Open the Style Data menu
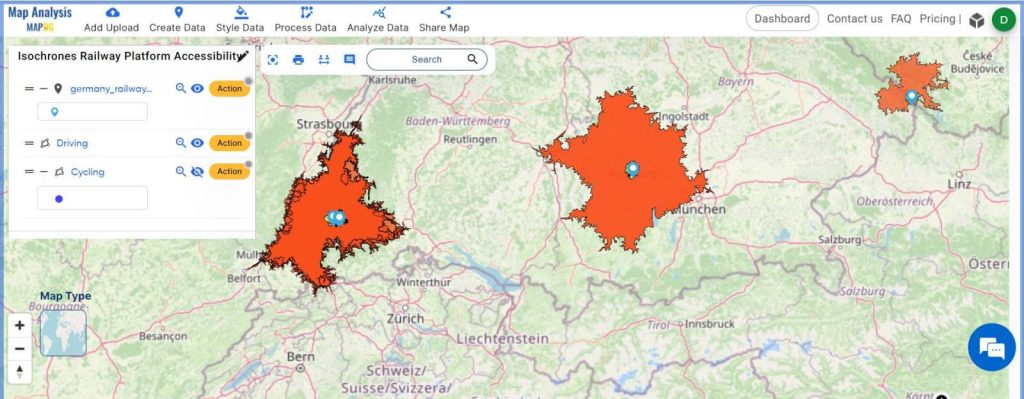 [x=240, y=19]
